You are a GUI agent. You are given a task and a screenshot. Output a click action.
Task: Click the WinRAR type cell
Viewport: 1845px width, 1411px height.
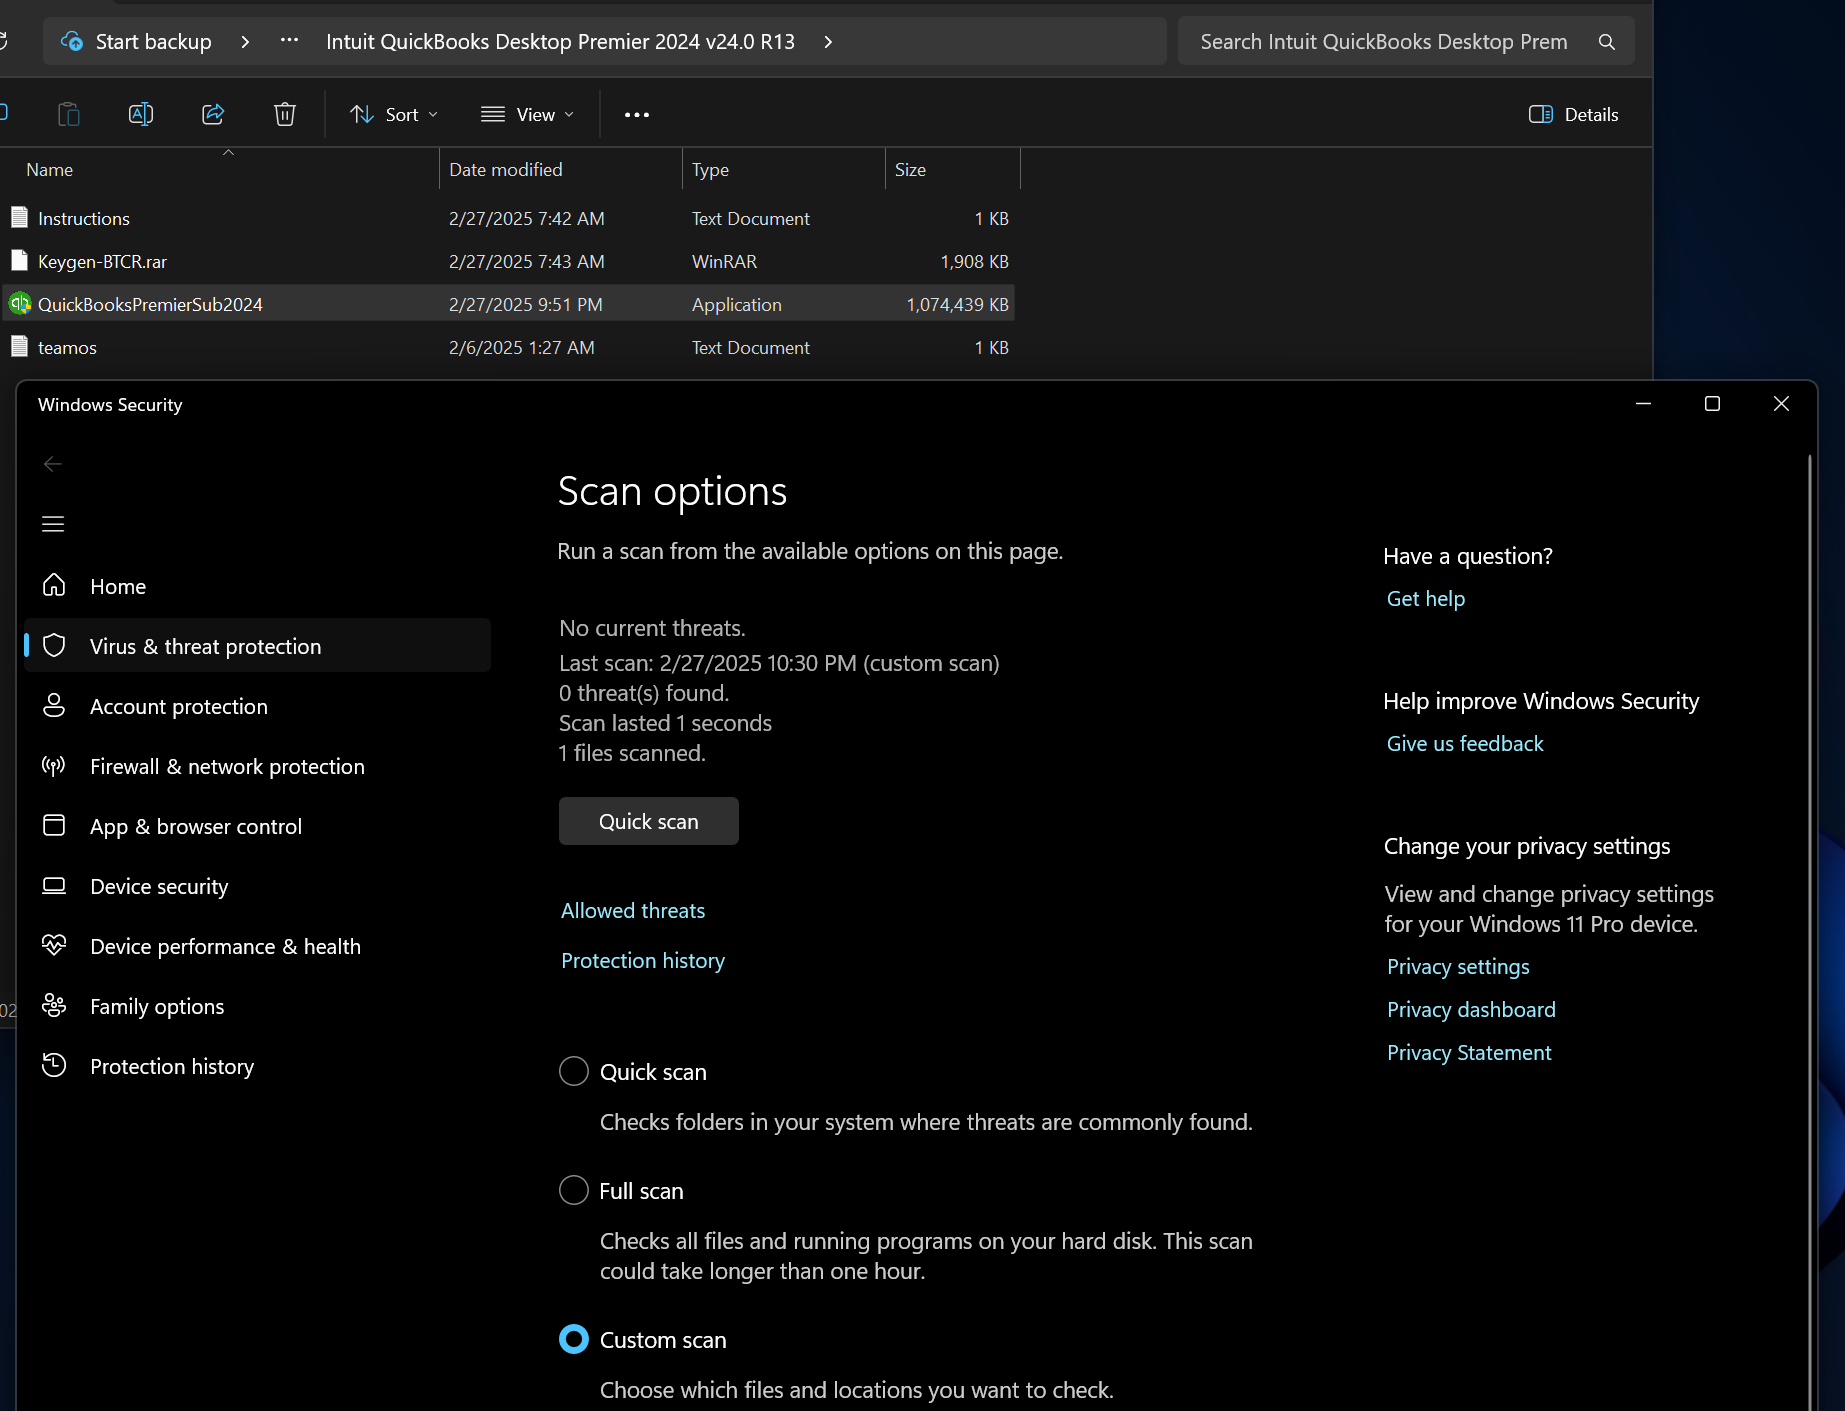tap(724, 261)
